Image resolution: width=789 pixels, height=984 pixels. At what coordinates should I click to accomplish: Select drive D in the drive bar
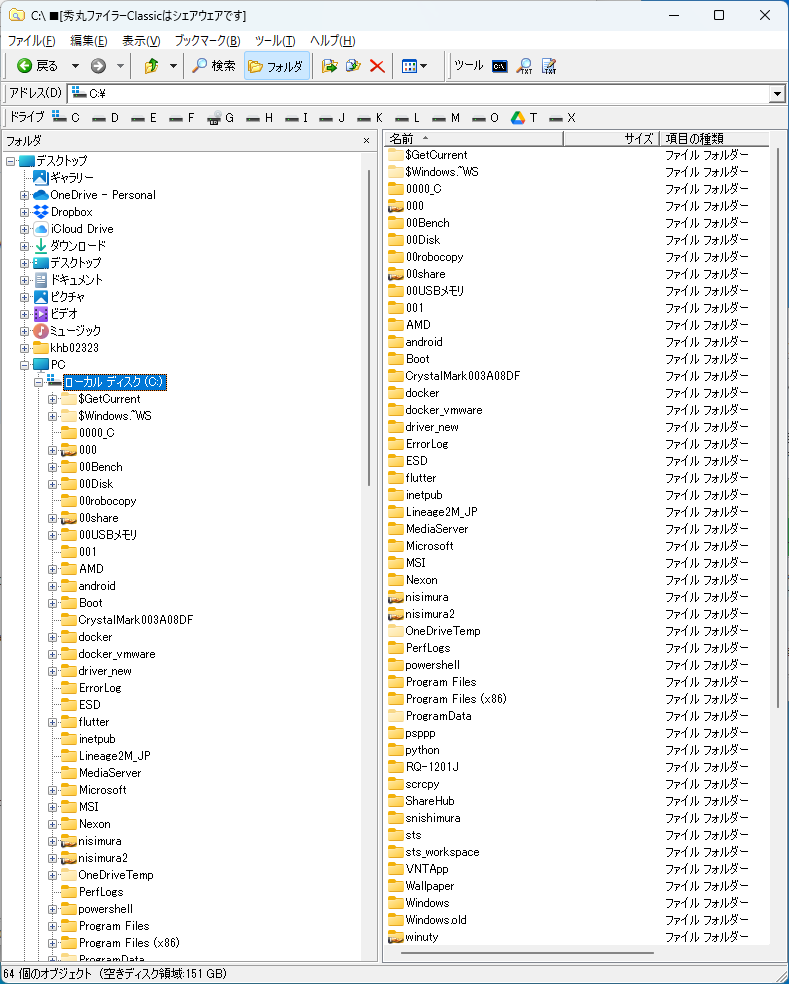tap(105, 117)
